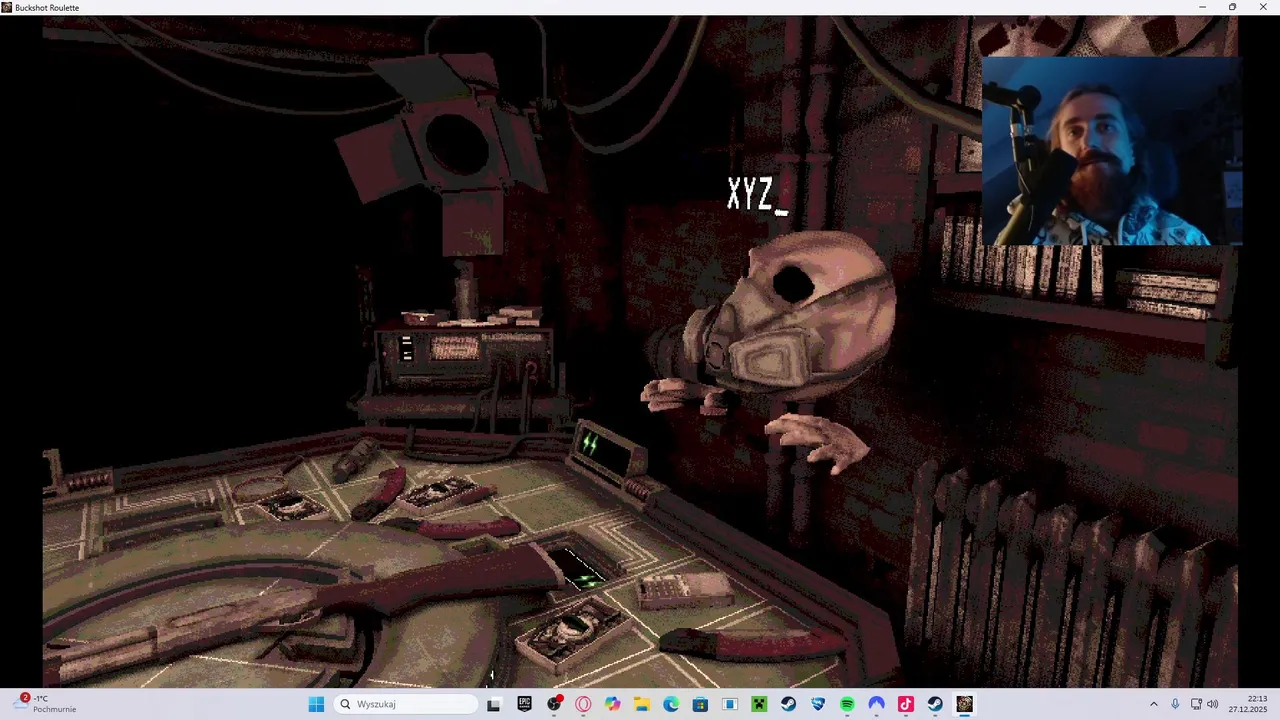Open the pink music-note app in taskbar
Viewport: 1280px width, 720px height.
pos(906,704)
